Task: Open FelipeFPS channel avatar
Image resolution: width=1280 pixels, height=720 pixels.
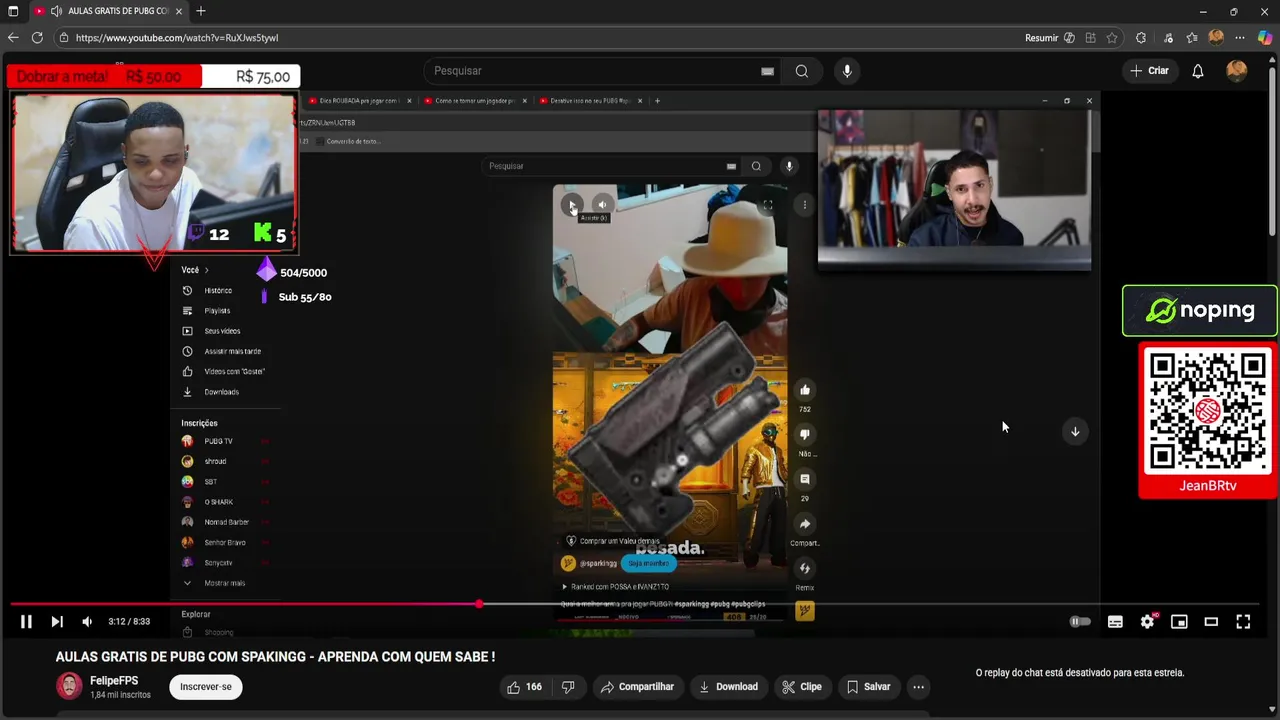Action: coord(69,686)
